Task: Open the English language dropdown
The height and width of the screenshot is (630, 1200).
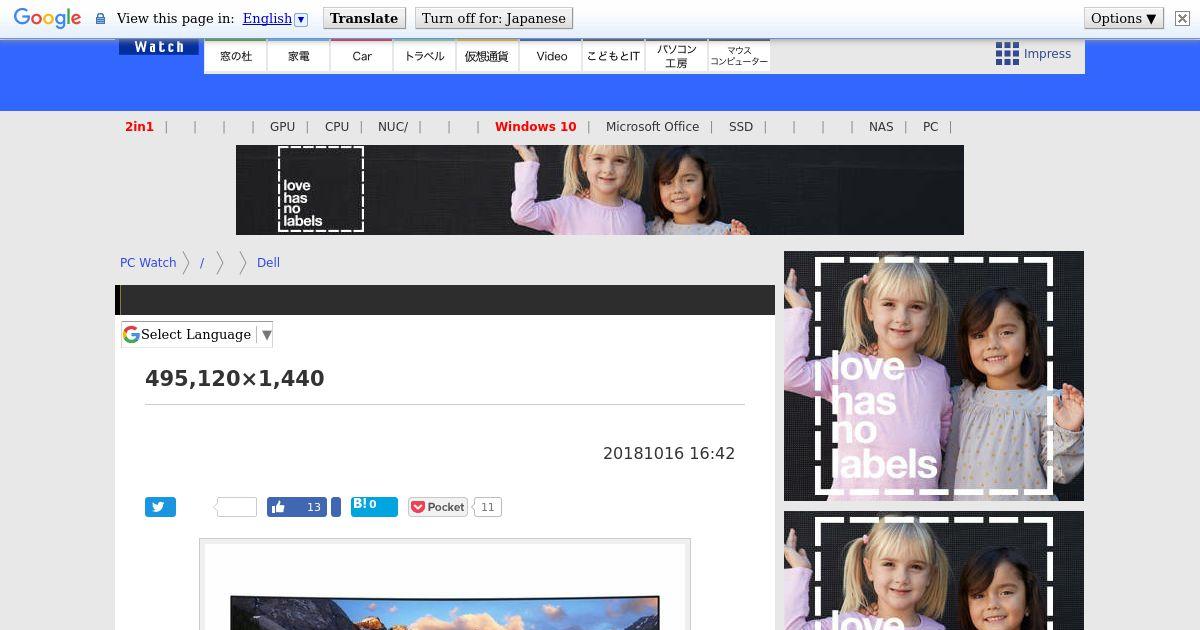Action: click(x=275, y=18)
